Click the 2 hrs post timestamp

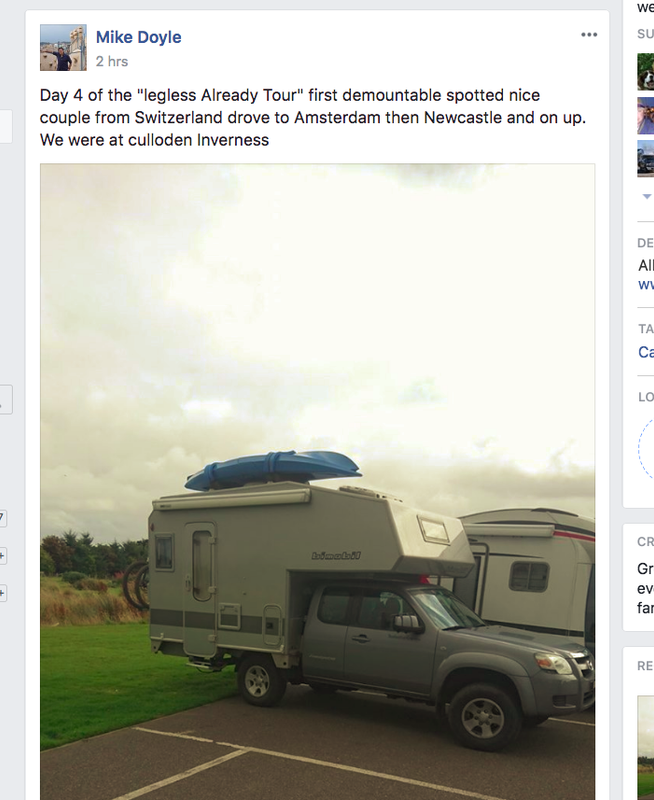(112, 61)
